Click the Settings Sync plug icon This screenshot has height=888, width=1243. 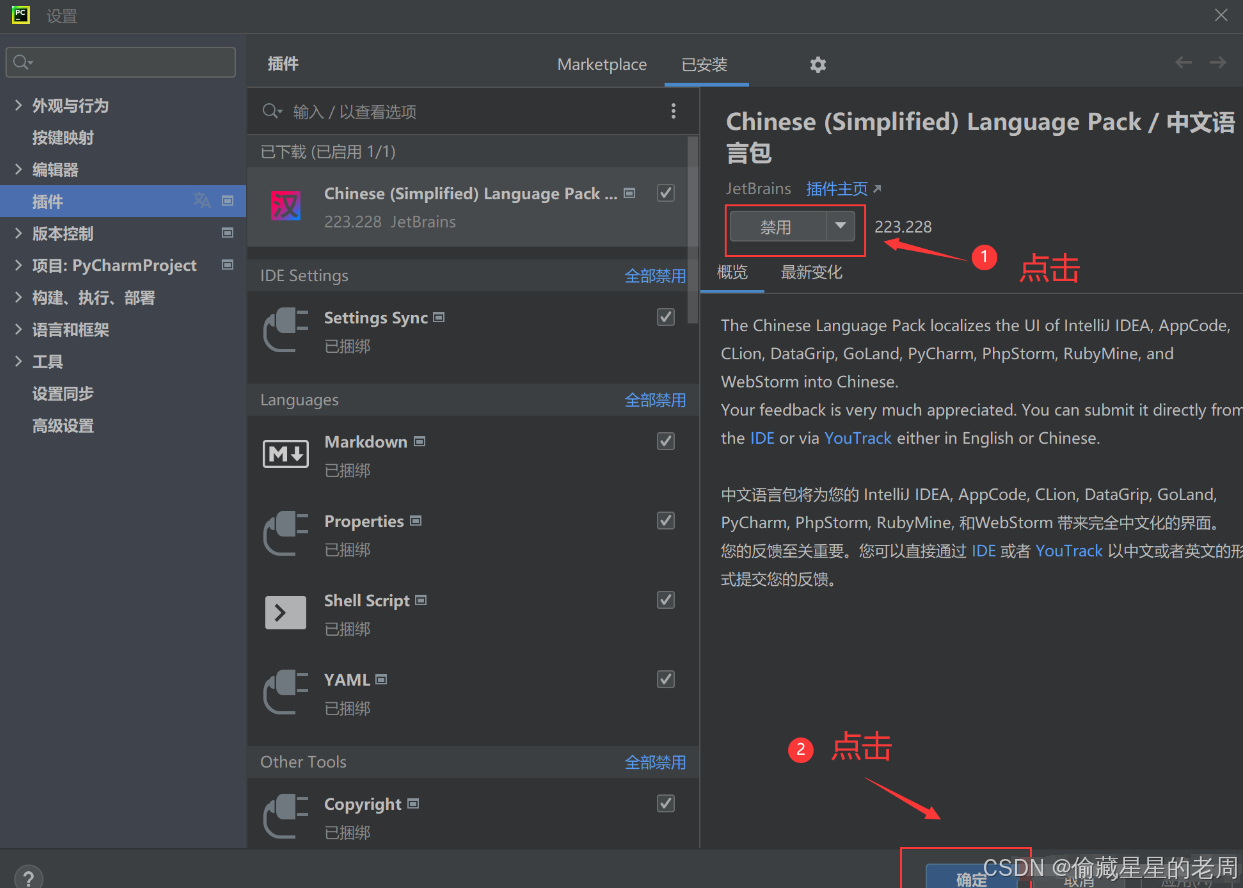(286, 331)
